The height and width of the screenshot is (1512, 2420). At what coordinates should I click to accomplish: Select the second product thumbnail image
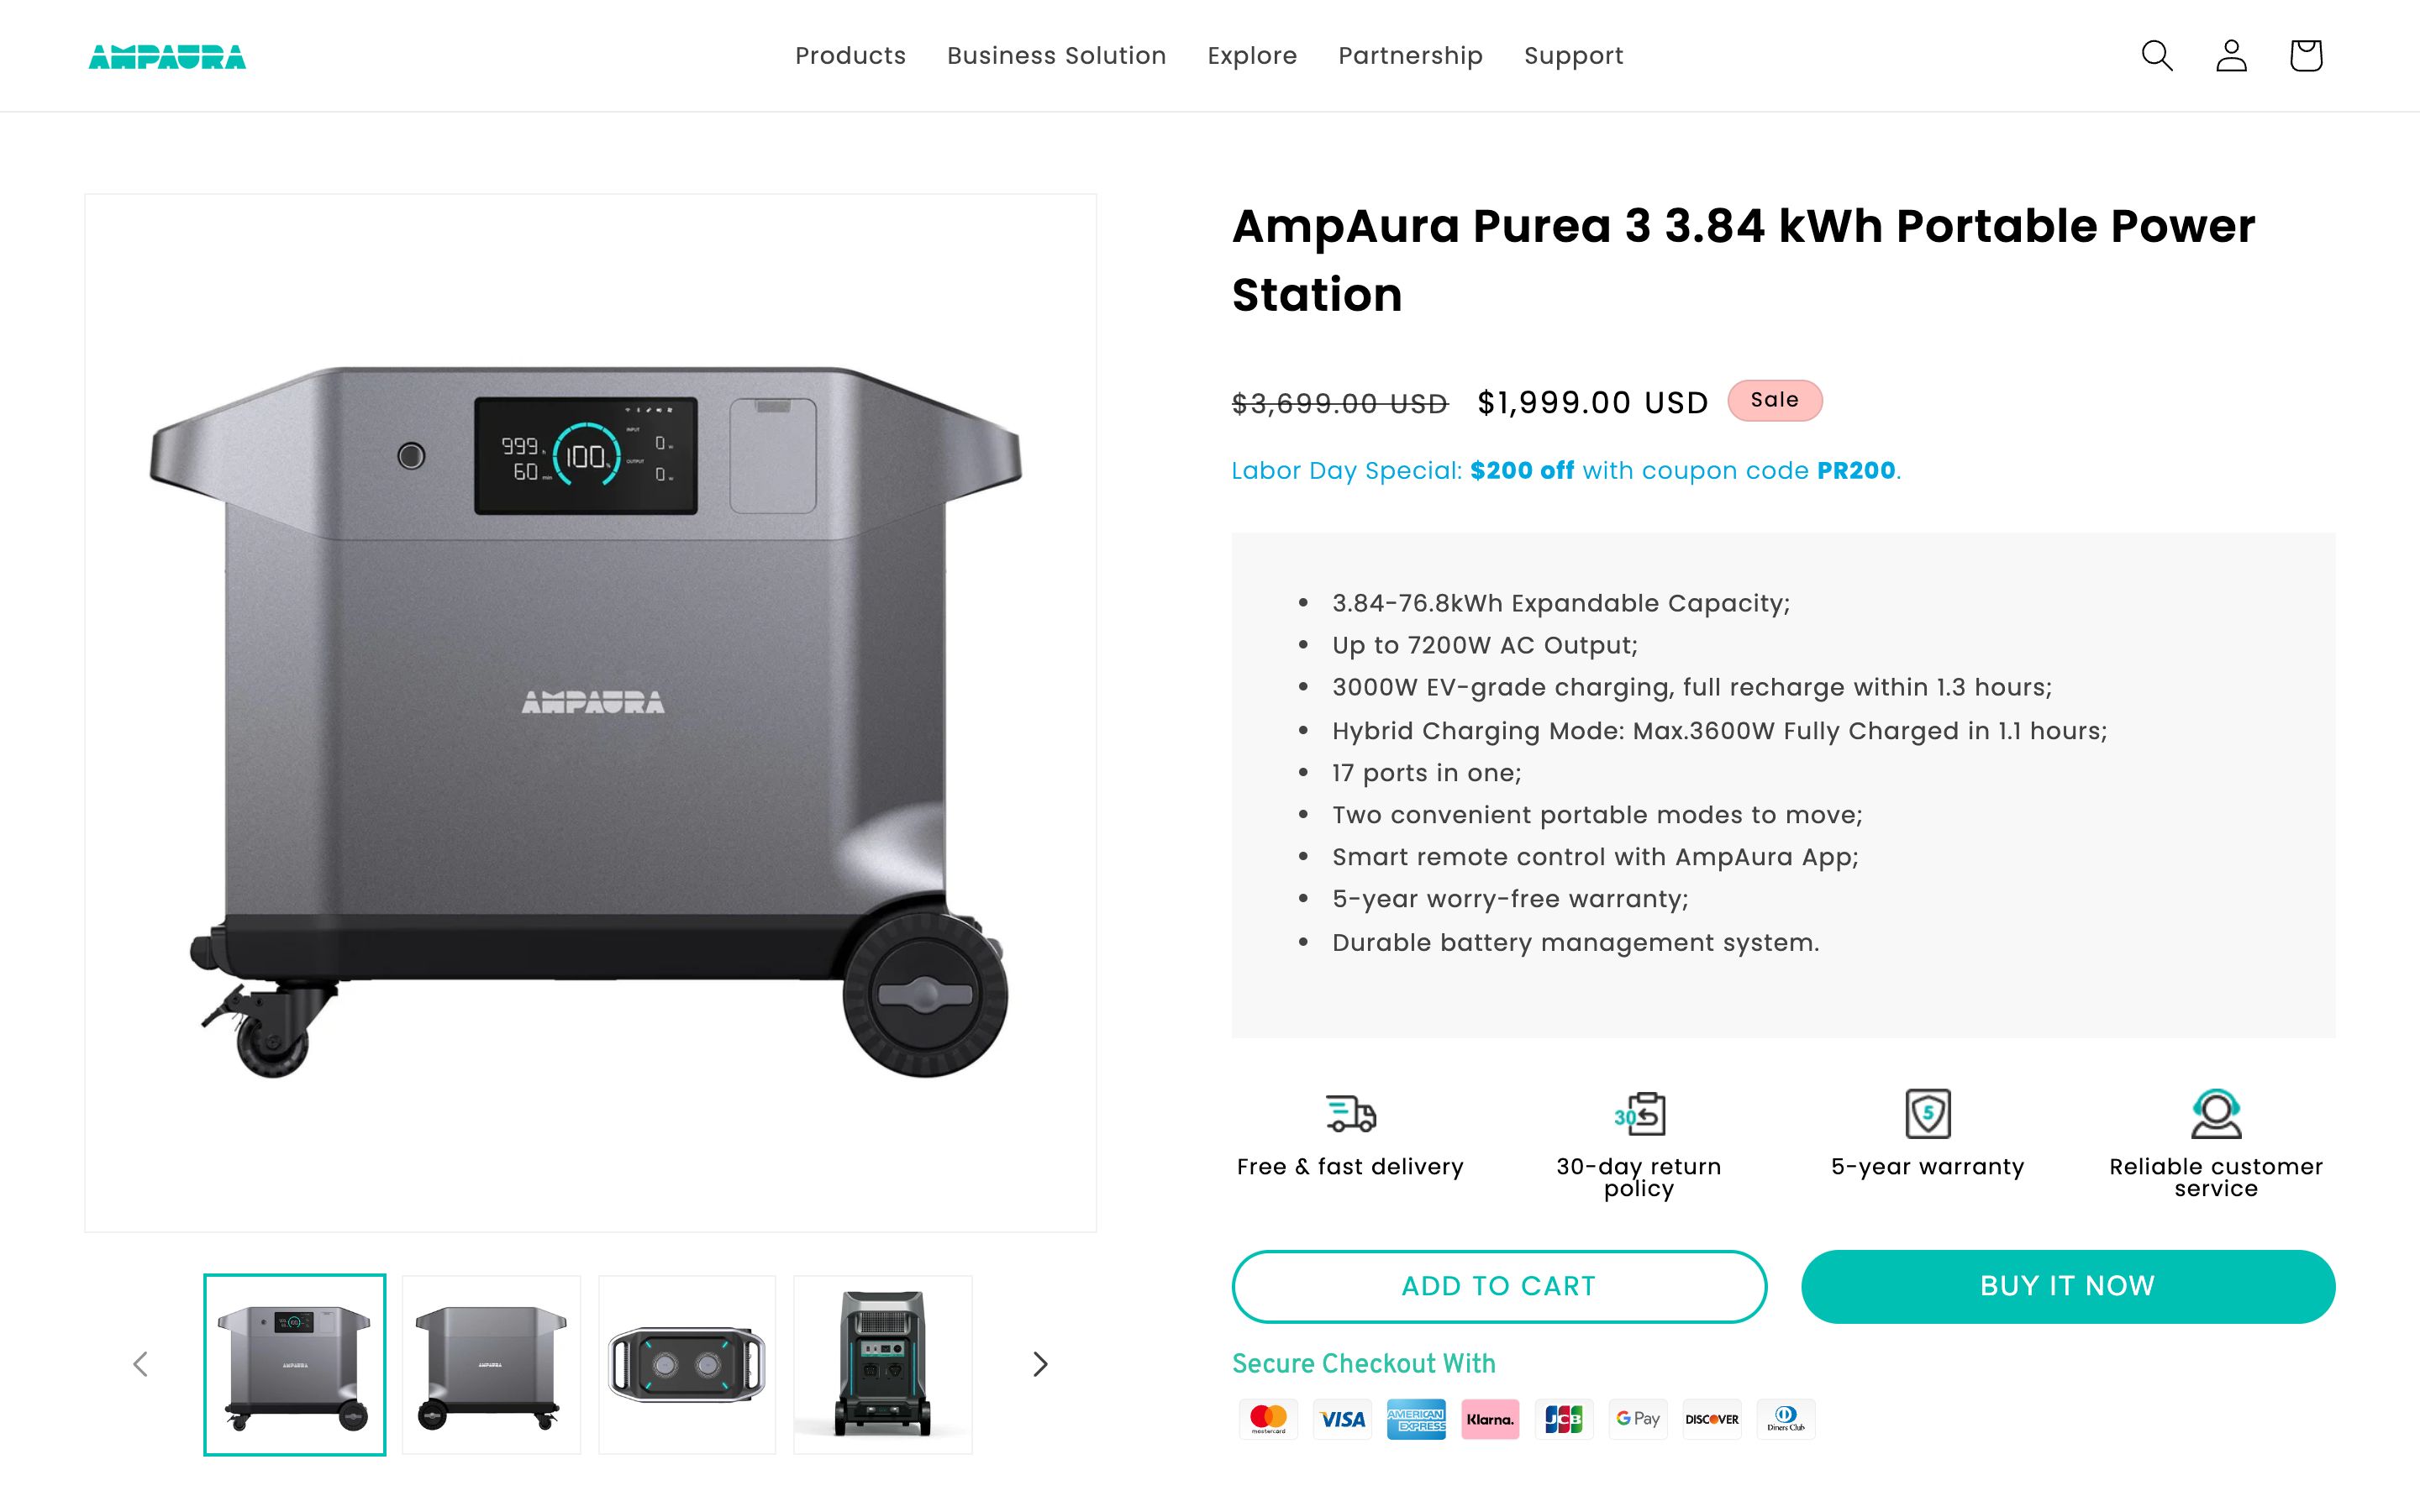pyautogui.click(x=491, y=1364)
